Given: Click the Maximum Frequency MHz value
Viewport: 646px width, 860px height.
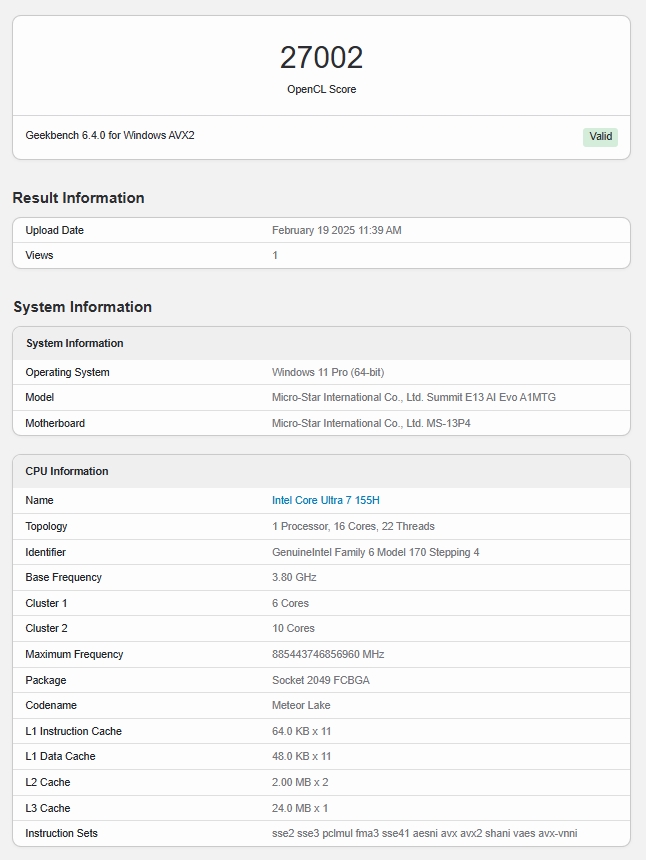Looking at the screenshot, I should [x=328, y=654].
